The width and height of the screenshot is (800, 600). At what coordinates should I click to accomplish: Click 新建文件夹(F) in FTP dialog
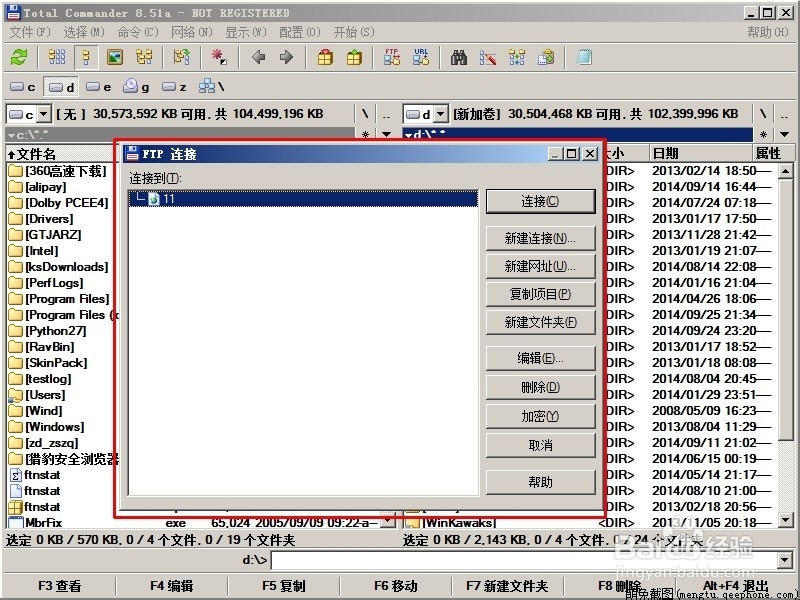pos(540,322)
